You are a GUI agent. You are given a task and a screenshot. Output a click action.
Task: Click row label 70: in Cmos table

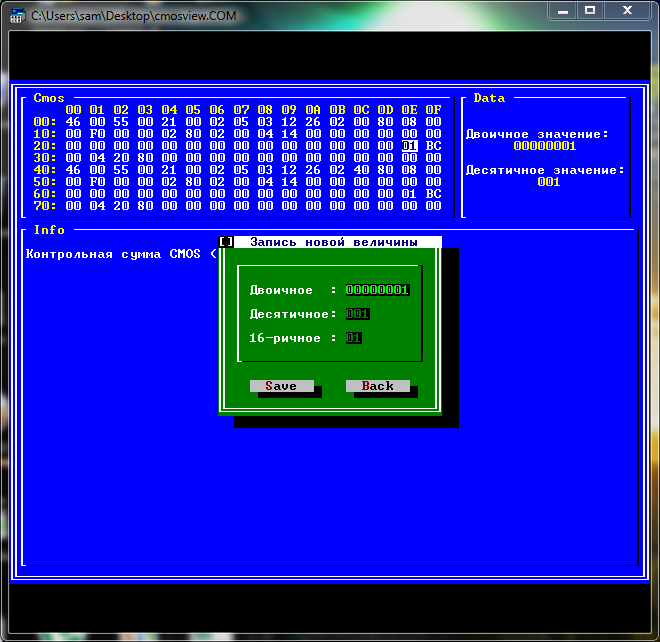45,206
